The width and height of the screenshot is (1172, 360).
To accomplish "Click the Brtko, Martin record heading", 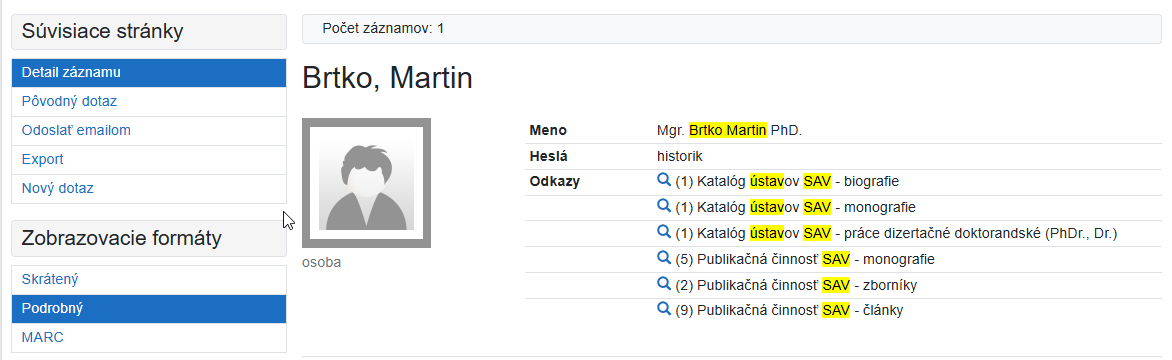I will click(387, 78).
